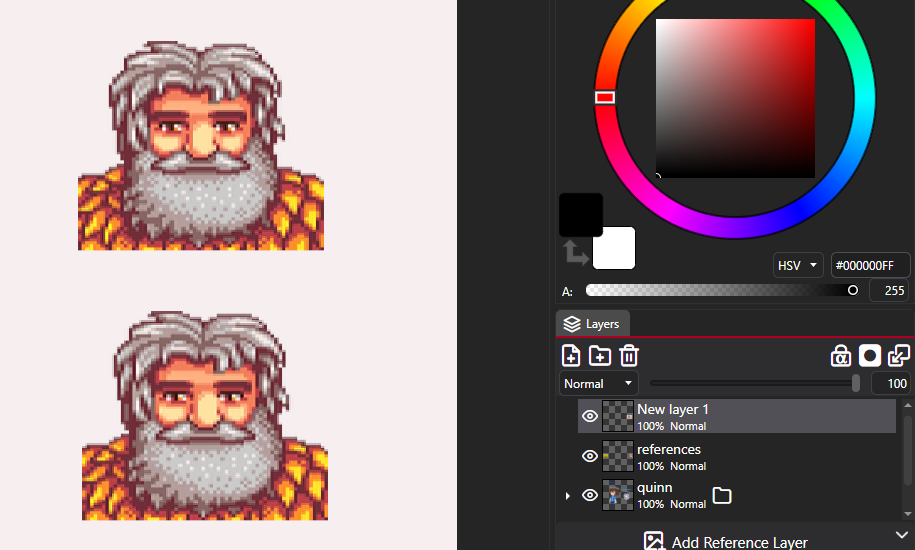
Task: Click the create mask circle icon
Action: click(869, 356)
